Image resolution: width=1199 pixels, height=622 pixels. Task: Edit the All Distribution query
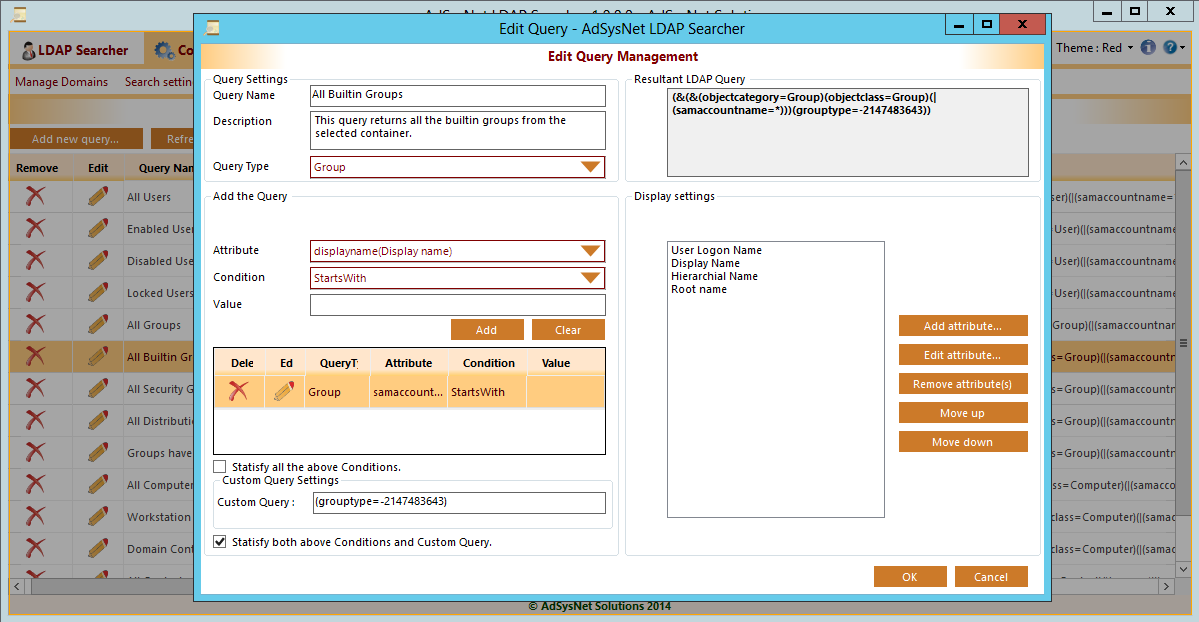[98, 421]
